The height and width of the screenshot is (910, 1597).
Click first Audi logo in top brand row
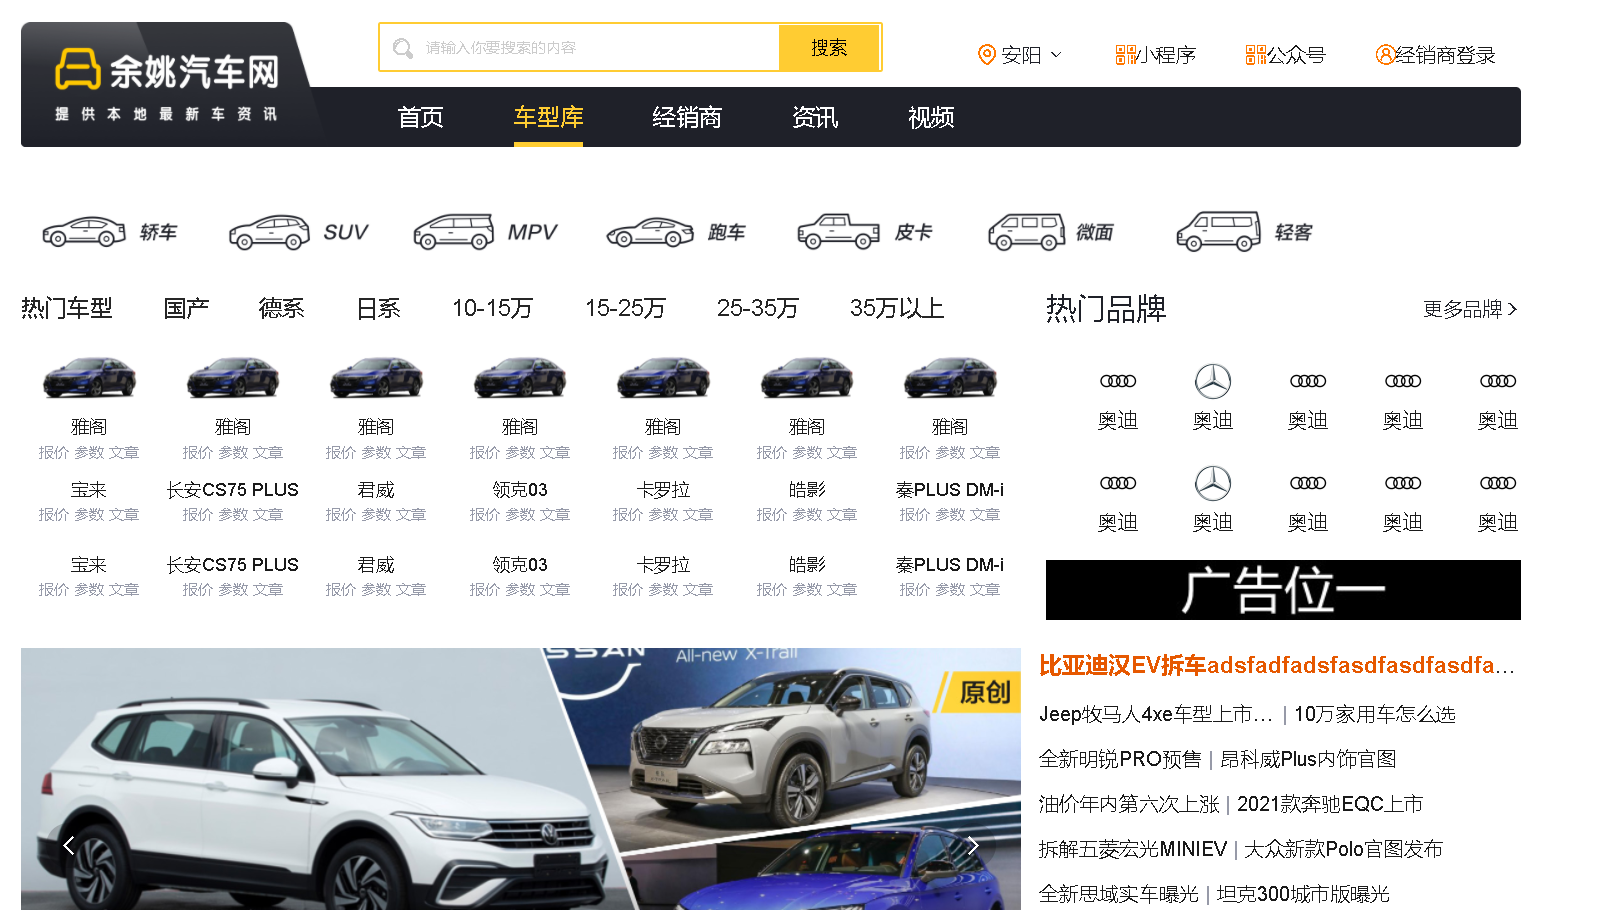point(1118,381)
